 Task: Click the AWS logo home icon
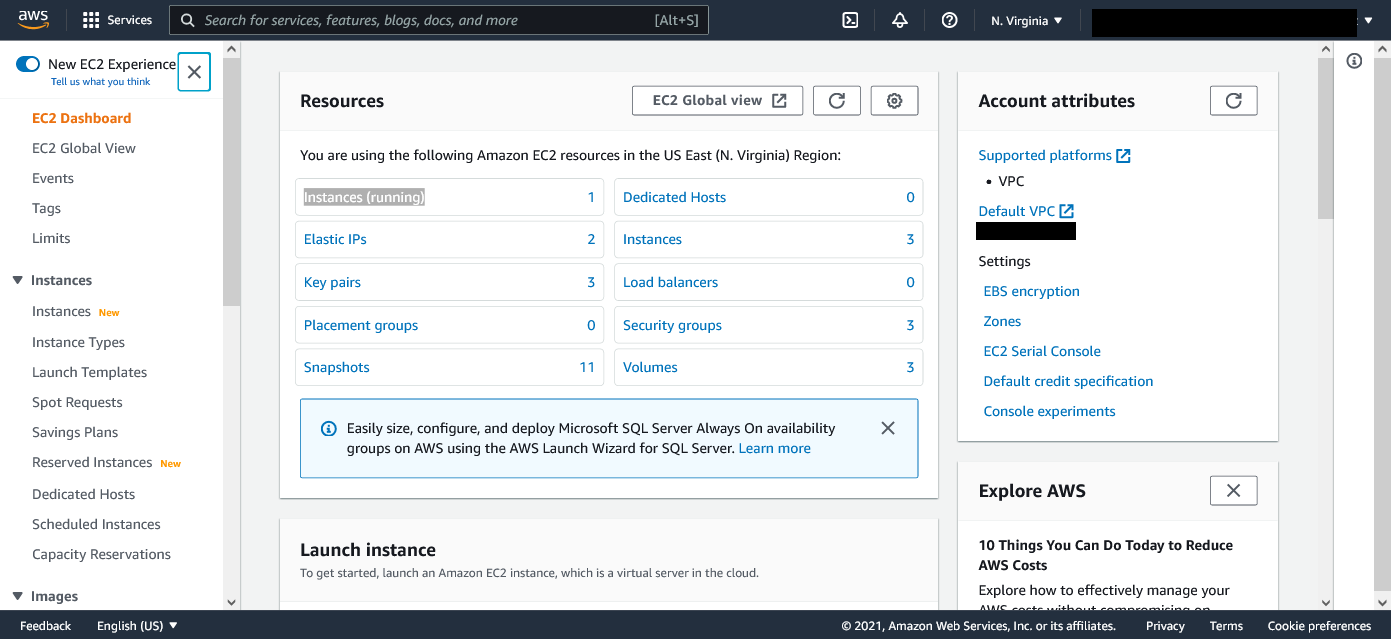pyautogui.click(x=33, y=19)
